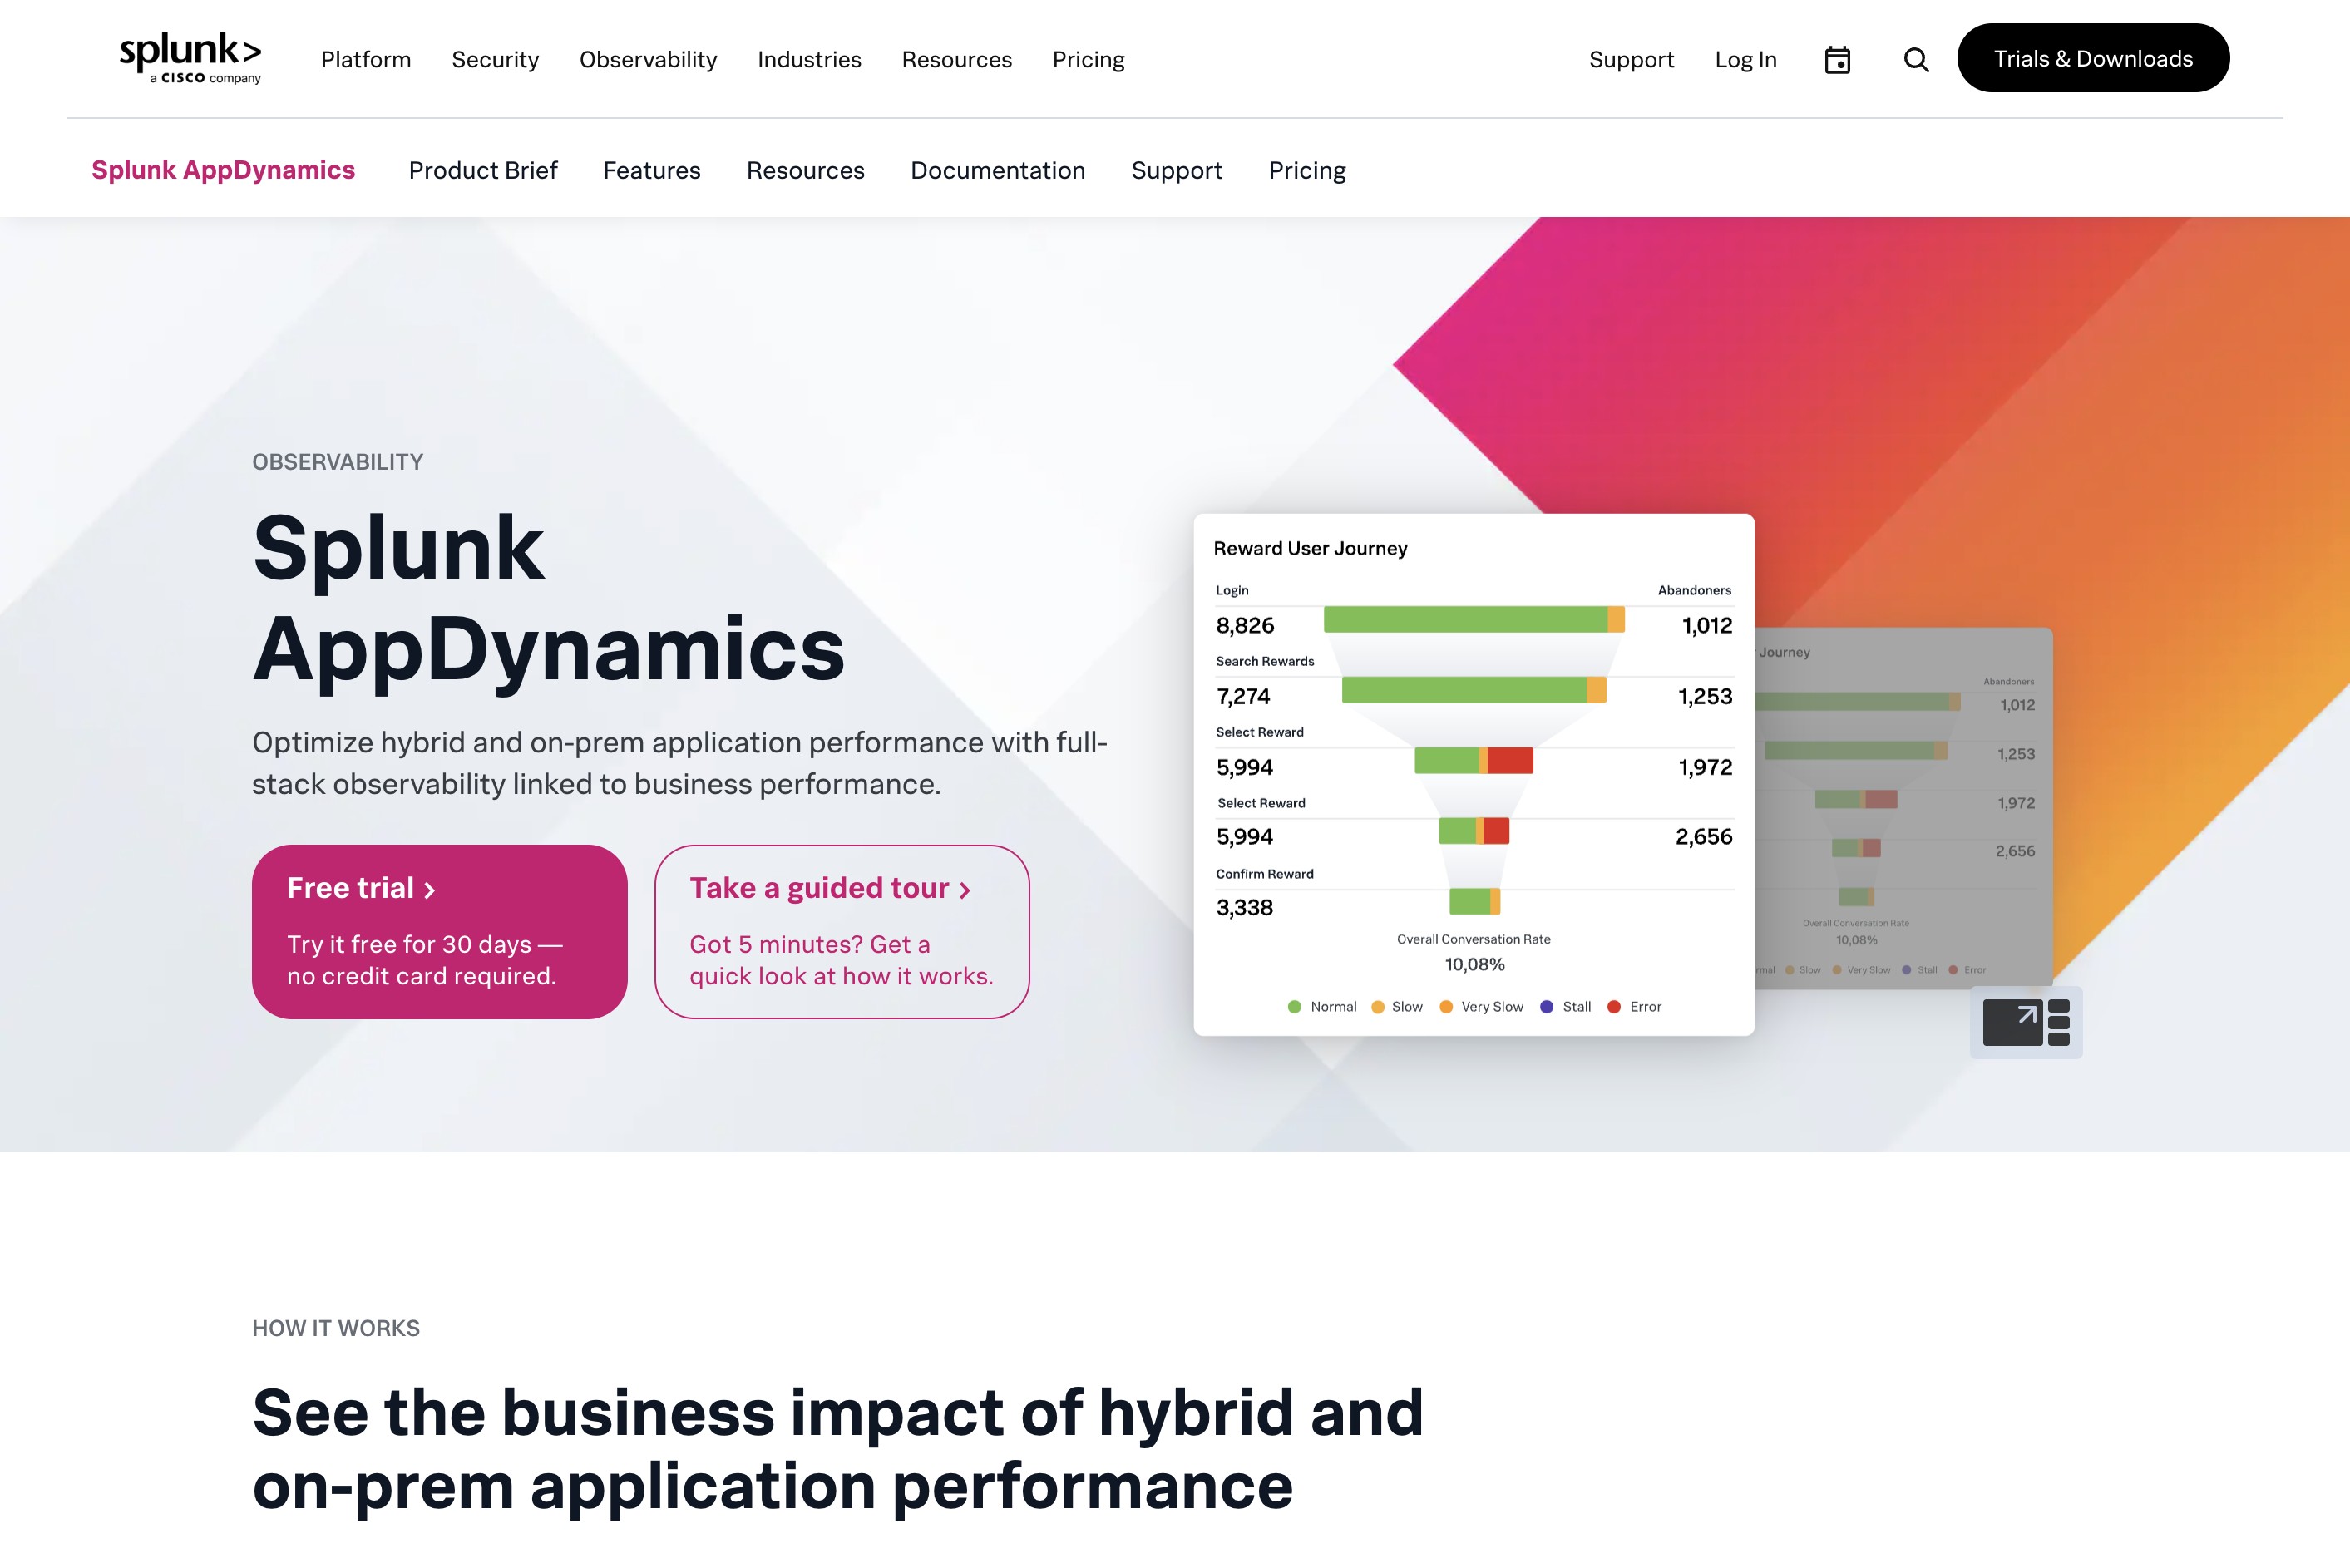The image size is (2350, 1568).
Task: Select the dimmed second Journey slide
Action: click(1904, 808)
